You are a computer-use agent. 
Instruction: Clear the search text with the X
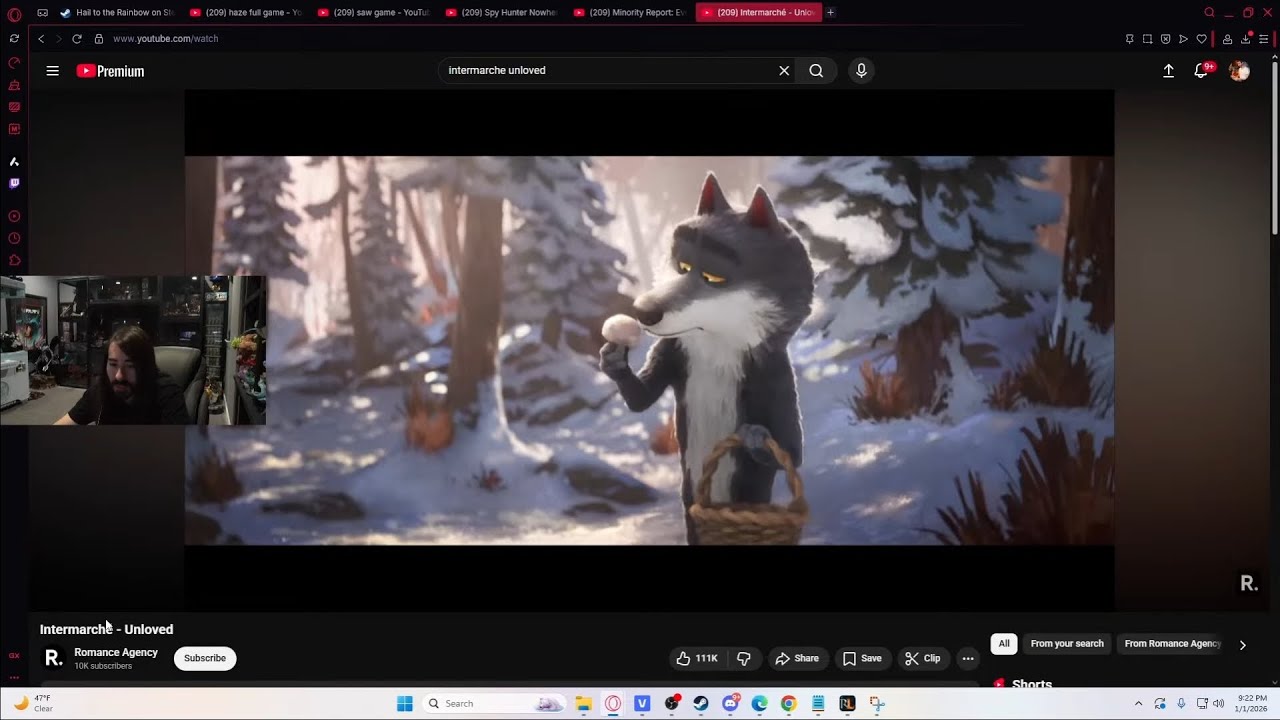[784, 71]
